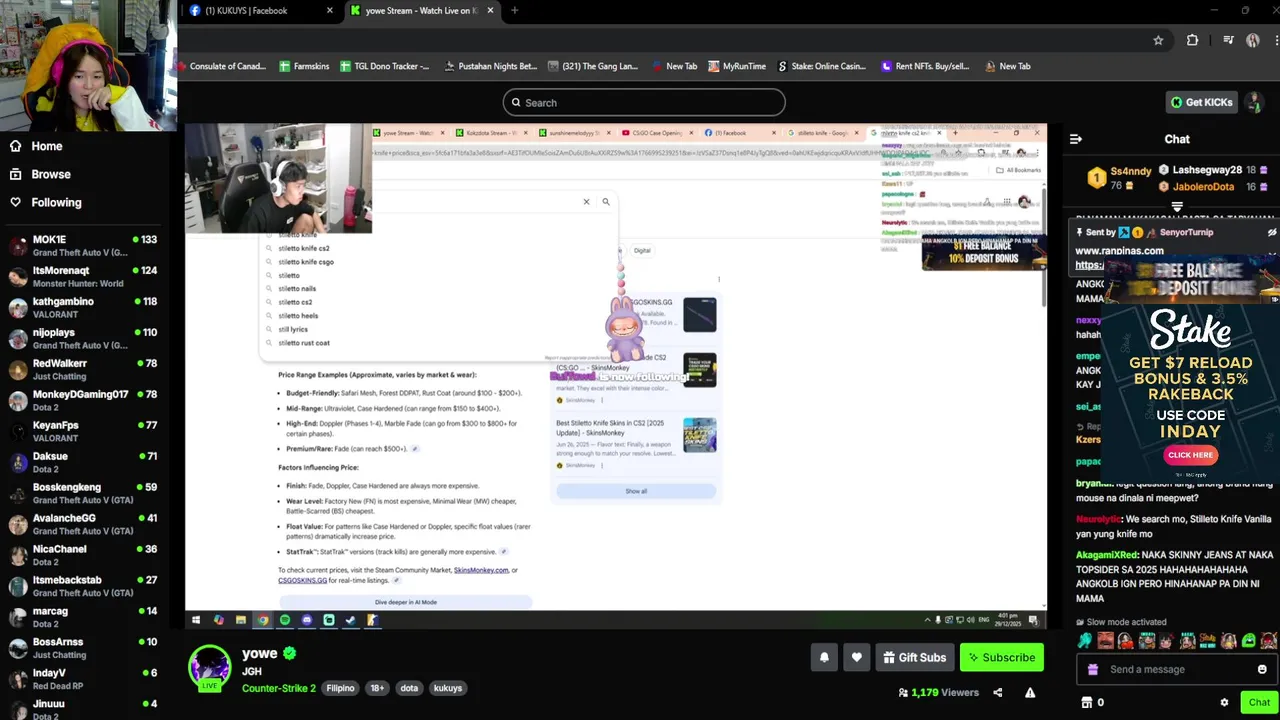Open MonkeyDGaming017 channel
This screenshot has height=720, width=1280.
pyautogui.click(x=82, y=401)
